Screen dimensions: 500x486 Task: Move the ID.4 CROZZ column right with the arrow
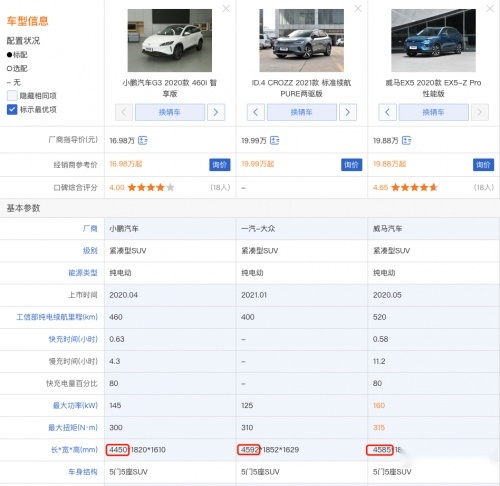(x=348, y=112)
